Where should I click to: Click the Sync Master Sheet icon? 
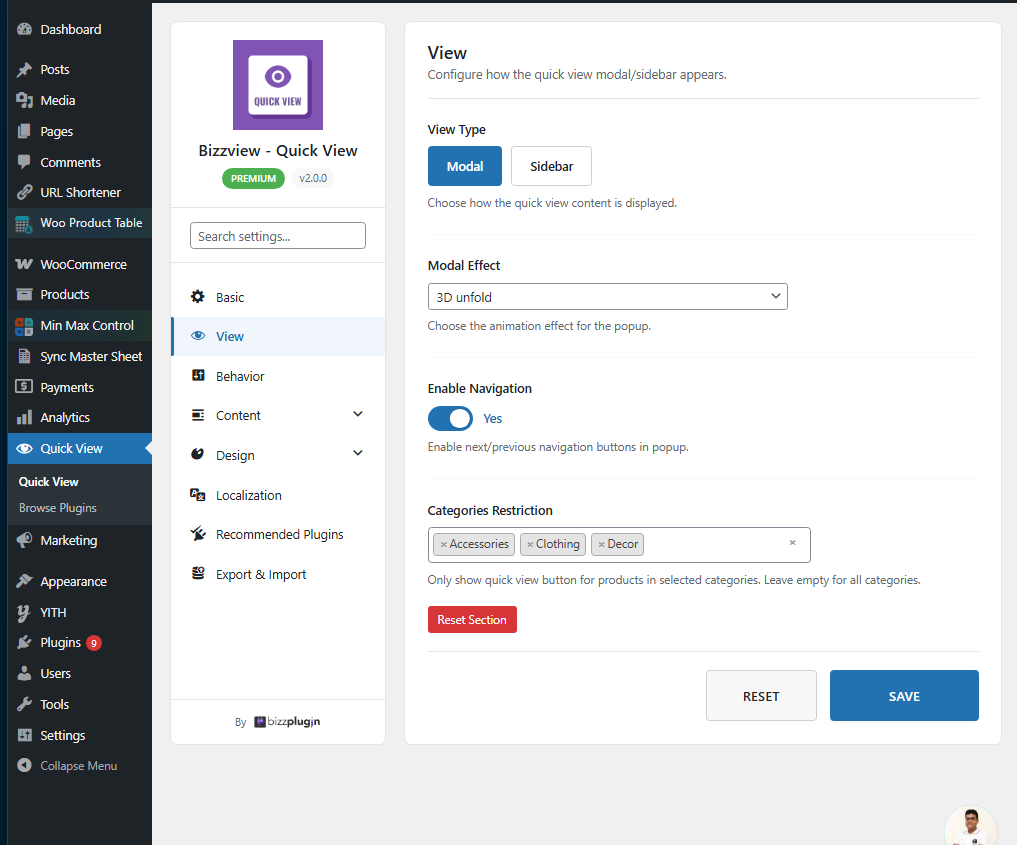(24, 357)
